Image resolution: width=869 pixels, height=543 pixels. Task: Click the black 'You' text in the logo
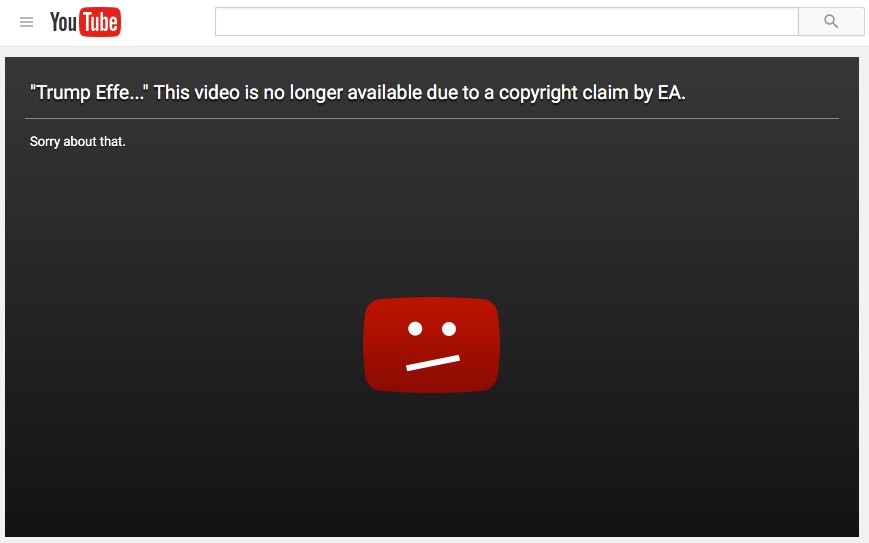pos(64,23)
